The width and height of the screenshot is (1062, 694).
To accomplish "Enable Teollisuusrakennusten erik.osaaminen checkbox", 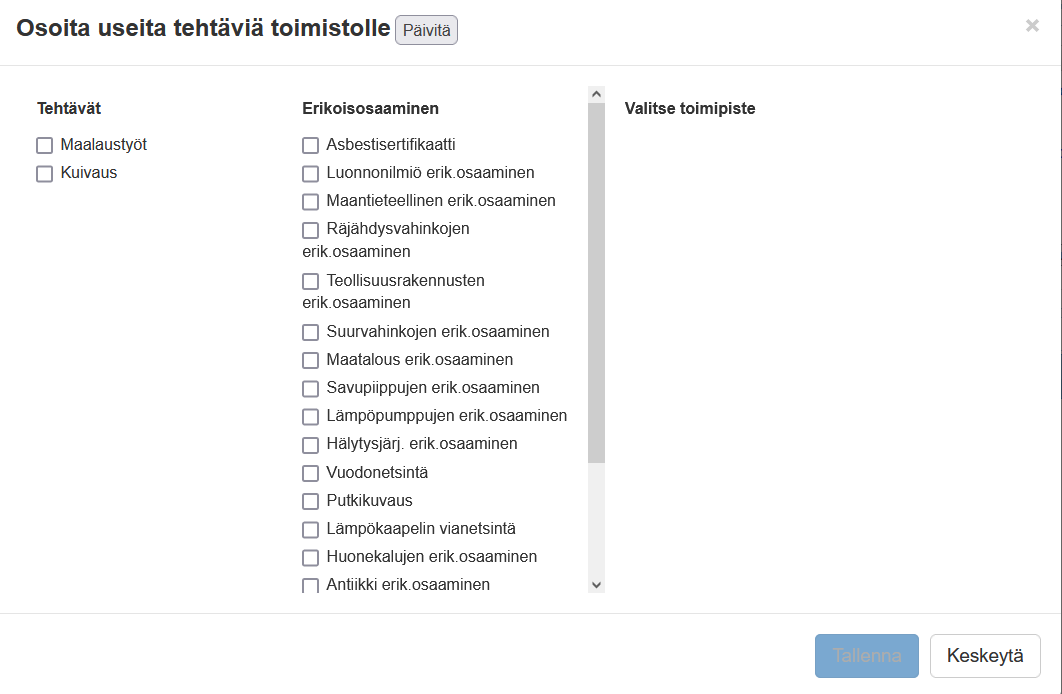I will (311, 282).
